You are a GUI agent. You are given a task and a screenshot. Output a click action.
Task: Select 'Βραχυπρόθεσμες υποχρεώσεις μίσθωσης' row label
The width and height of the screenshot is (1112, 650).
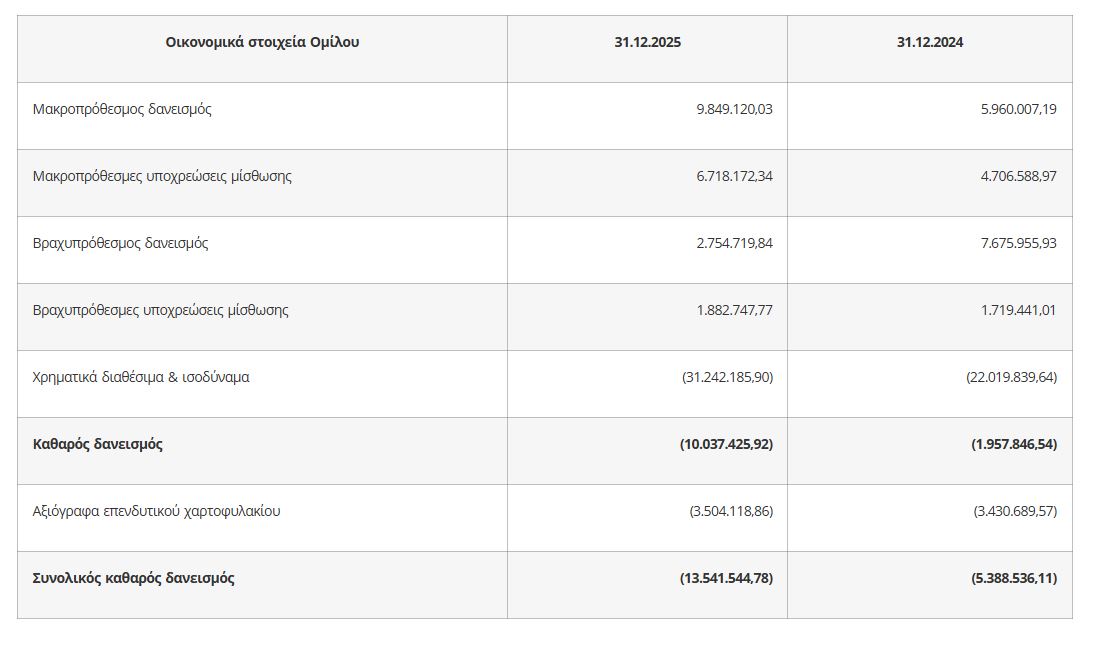click(x=161, y=310)
